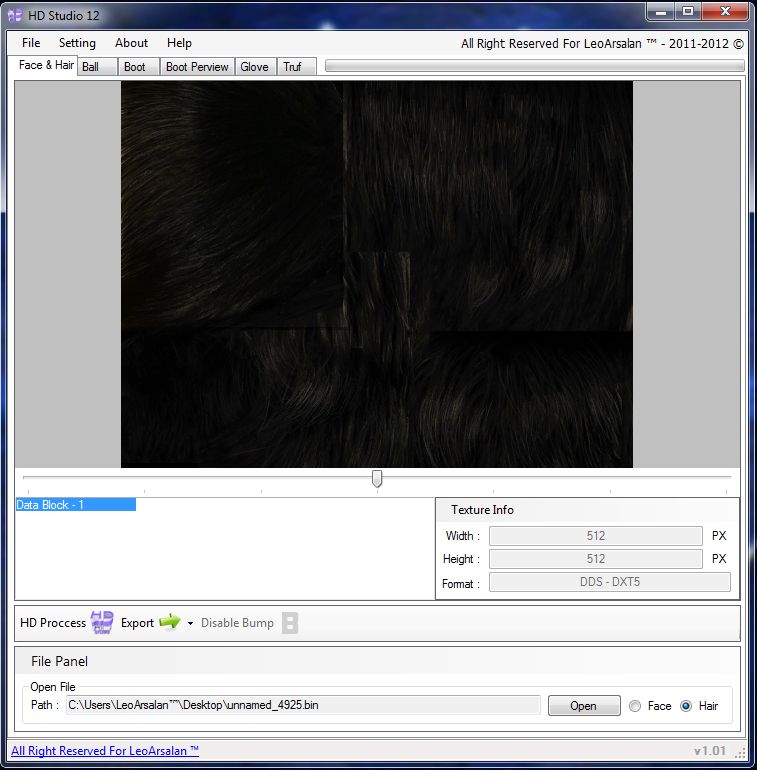Open the All Right Reserved For LeoArsalan link
The width and height of the screenshot is (757, 770).
pos(105,751)
